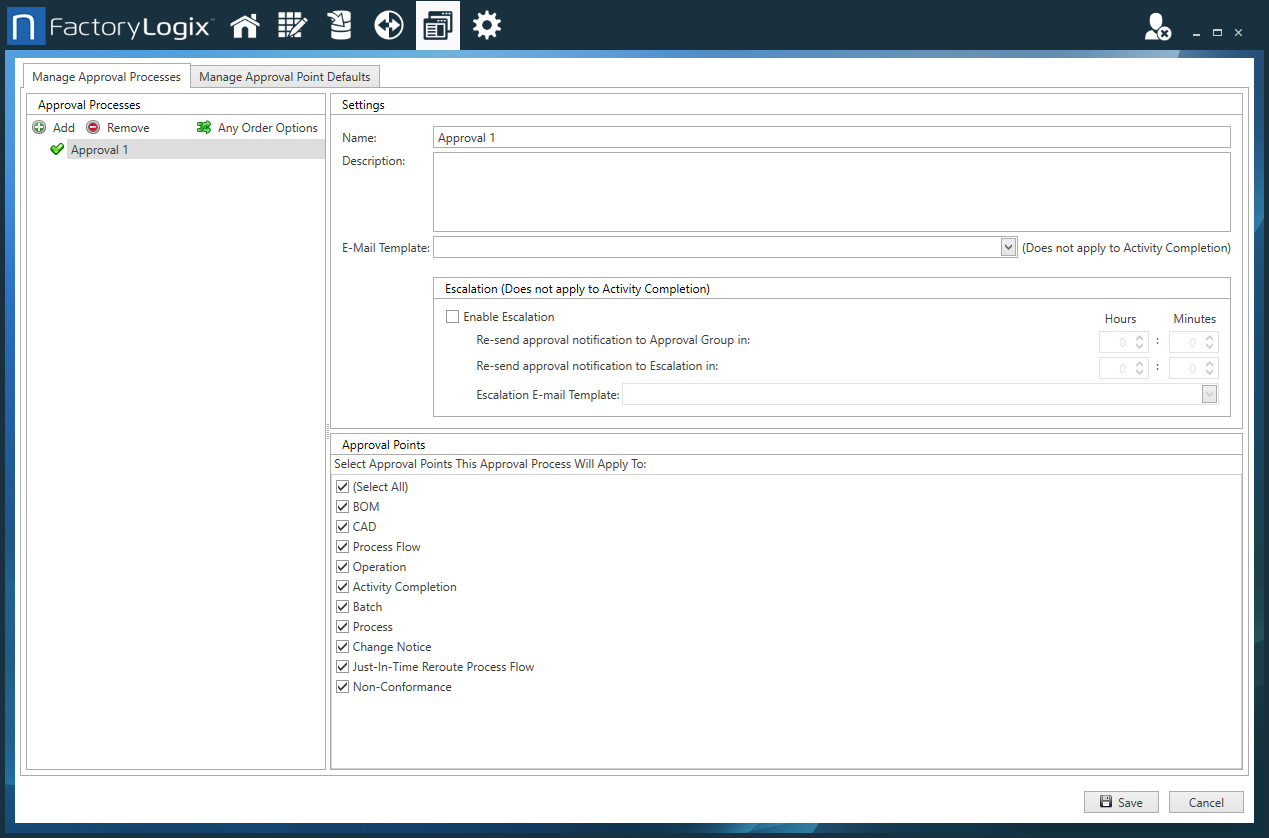Select Approval 1 in the process list
Viewport: 1269px width, 838px height.
click(99, 149)
